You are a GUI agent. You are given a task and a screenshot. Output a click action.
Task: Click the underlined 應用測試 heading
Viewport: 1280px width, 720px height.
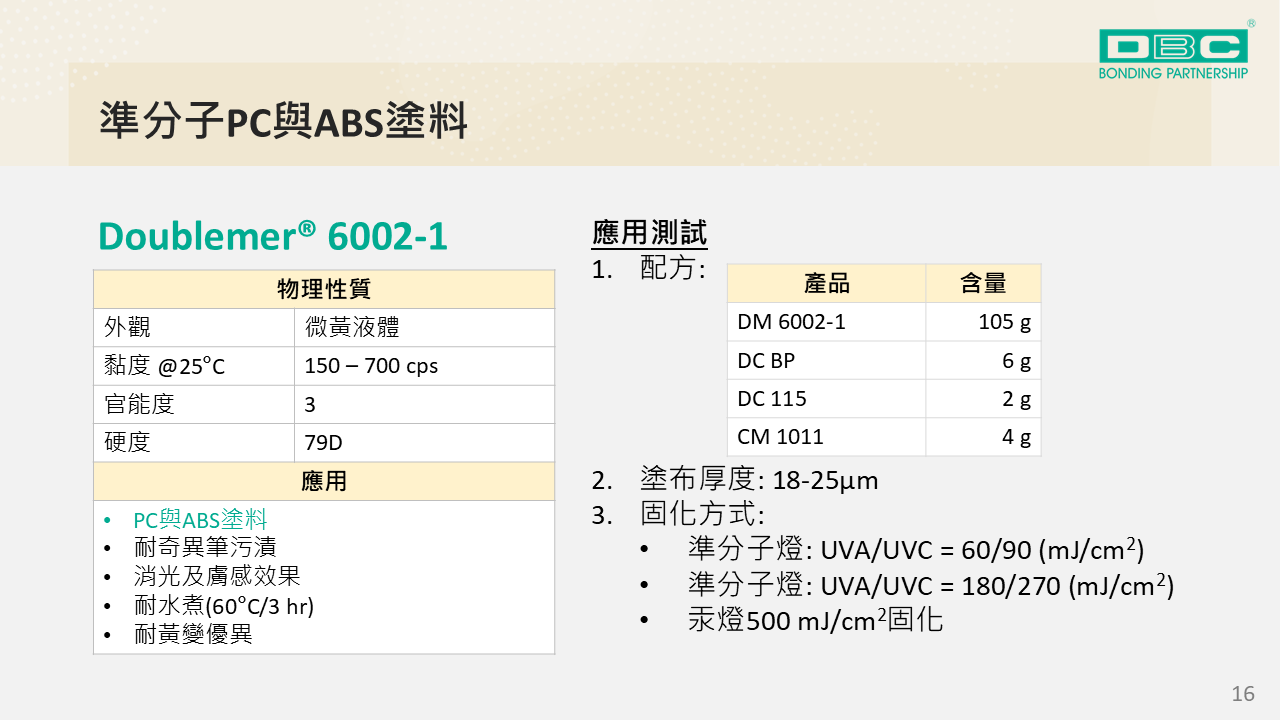tap(649, 234)
